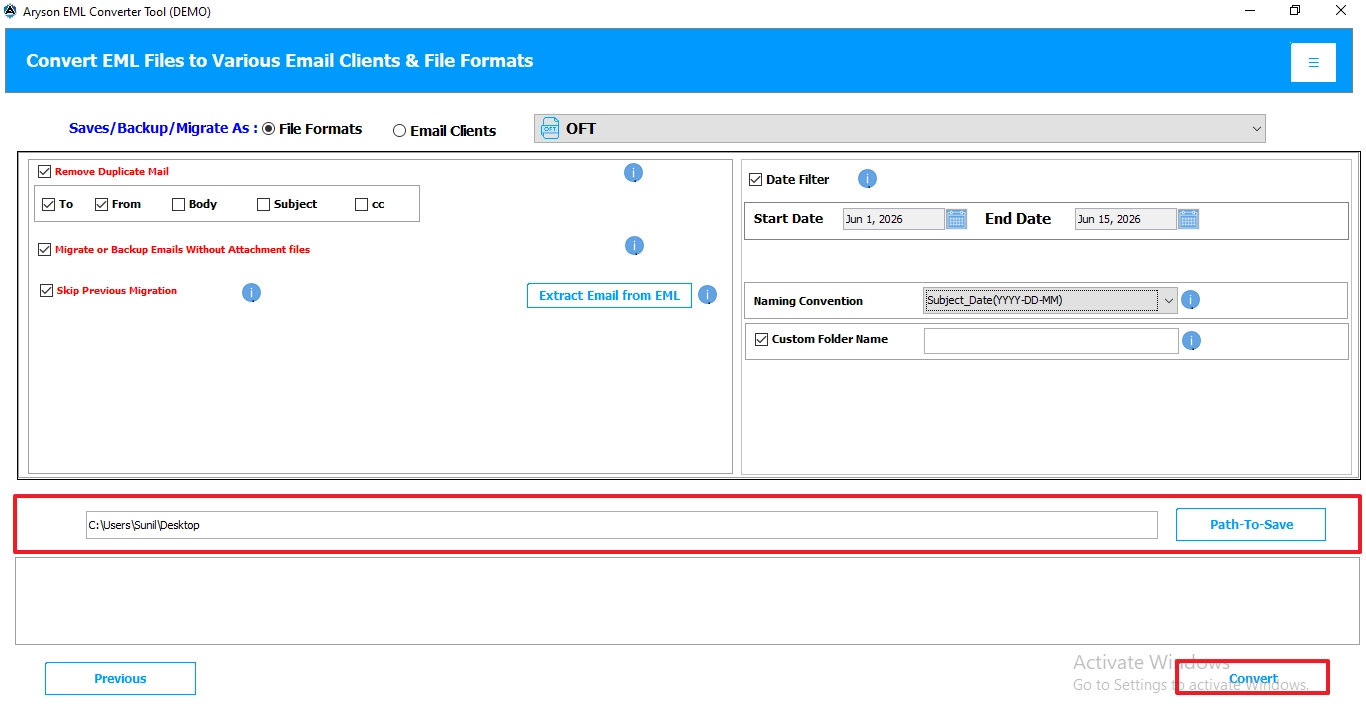Screen dimensions: 1366x728
Task: Check the Body duplicate criterion
Action: pos(178,204)
